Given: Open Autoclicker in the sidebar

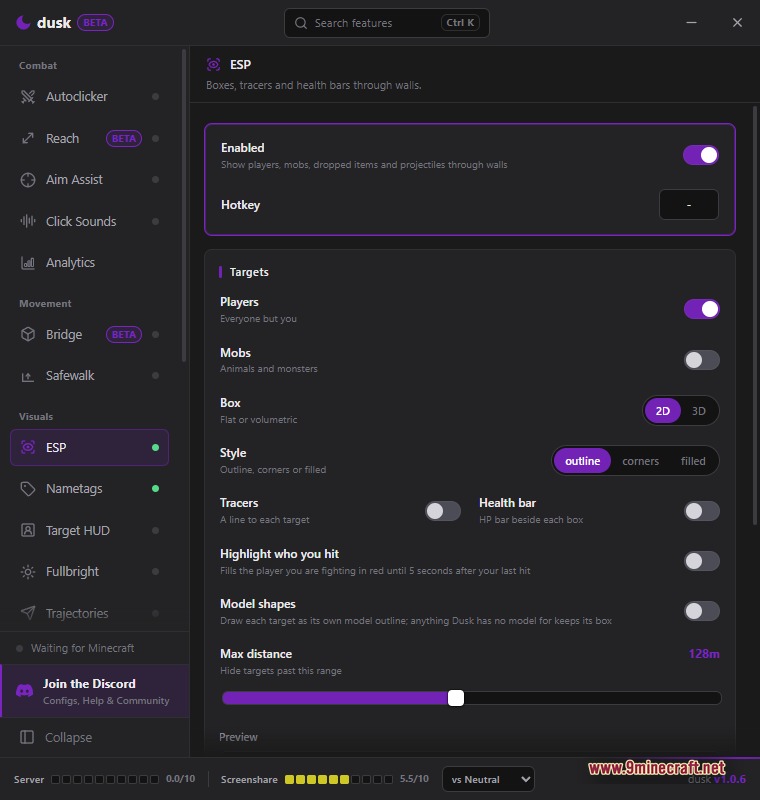Looking at the screenshot, I should [x=89, y=96].
